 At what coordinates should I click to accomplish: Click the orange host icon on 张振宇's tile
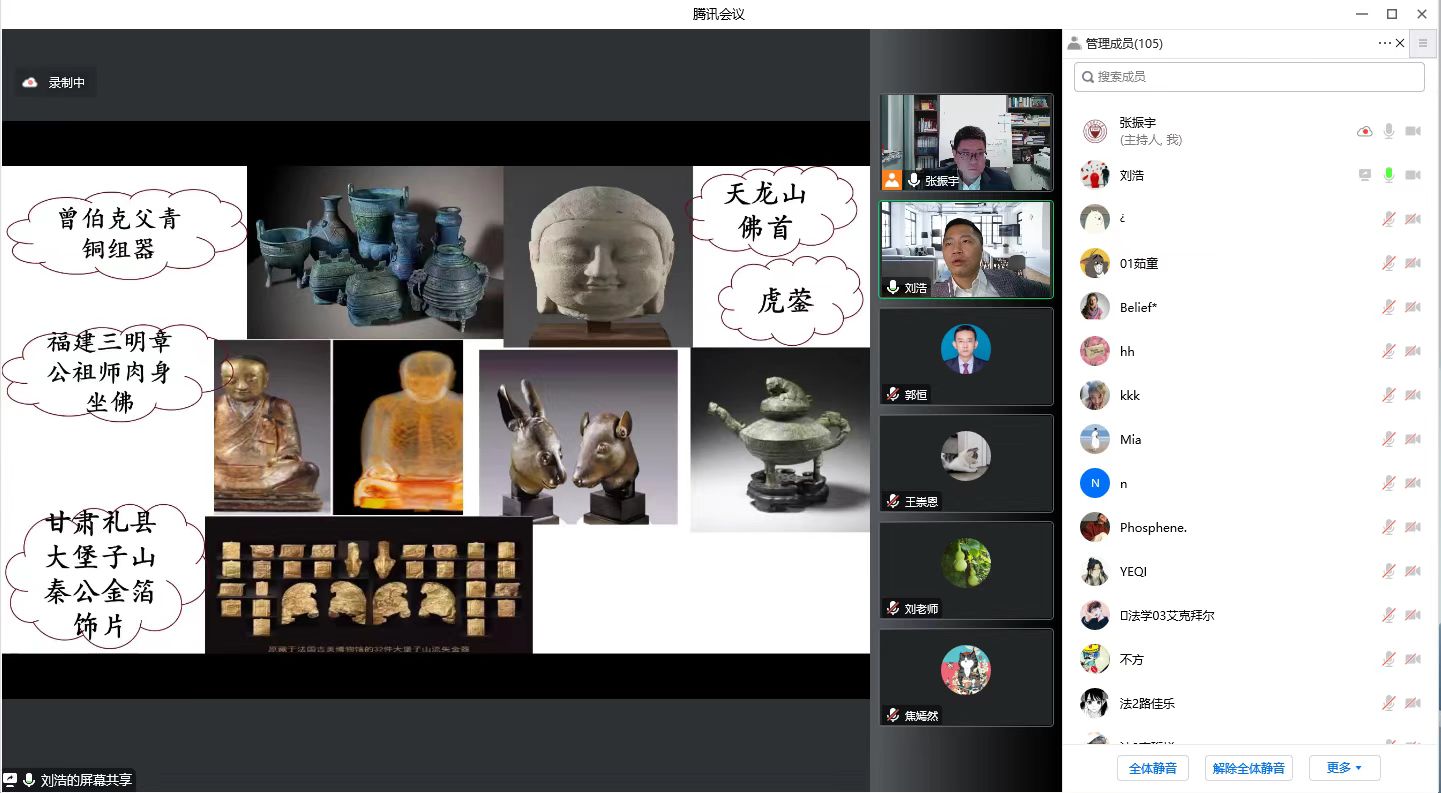coord(892,180)
